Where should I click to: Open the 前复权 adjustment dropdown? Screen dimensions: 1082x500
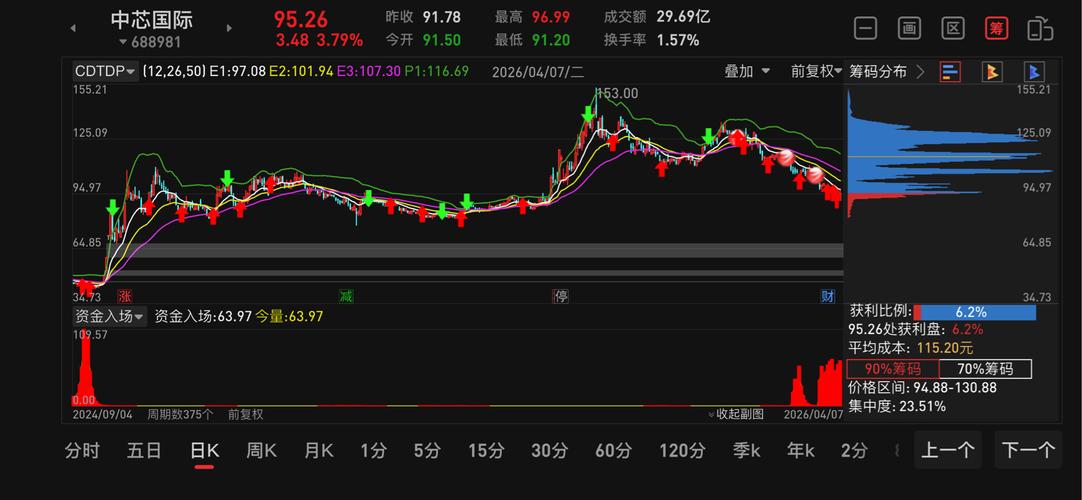(x=816, y=71)
